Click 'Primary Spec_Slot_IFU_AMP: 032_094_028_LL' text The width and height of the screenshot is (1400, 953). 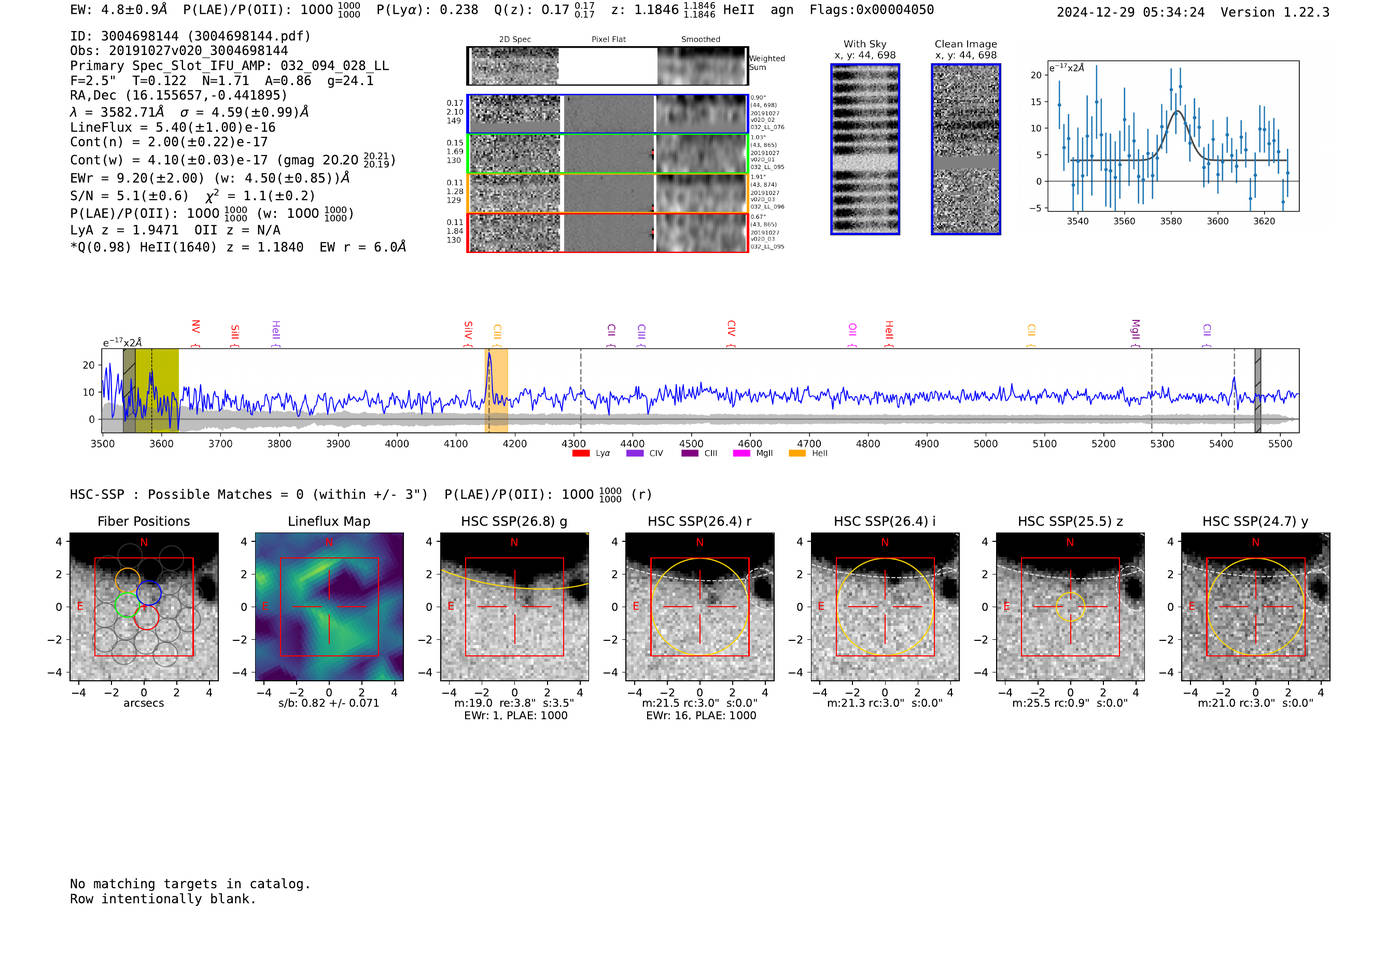(230, 66)
